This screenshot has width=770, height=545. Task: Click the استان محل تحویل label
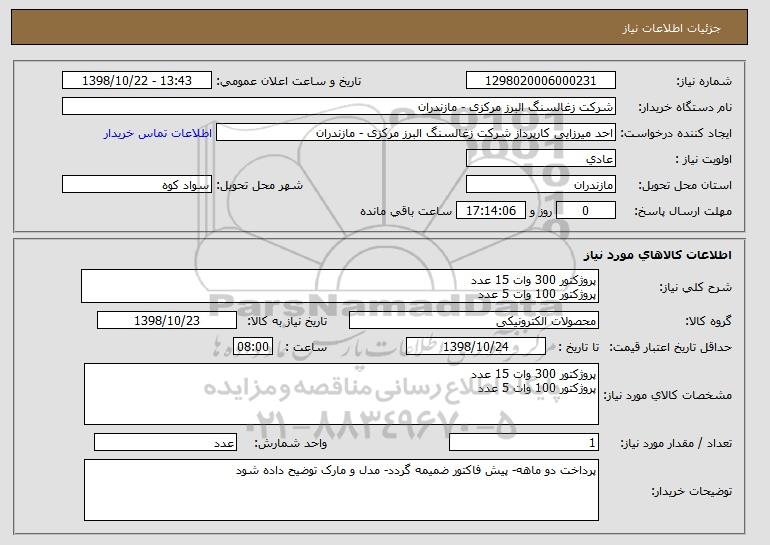(x=685, y=185)
